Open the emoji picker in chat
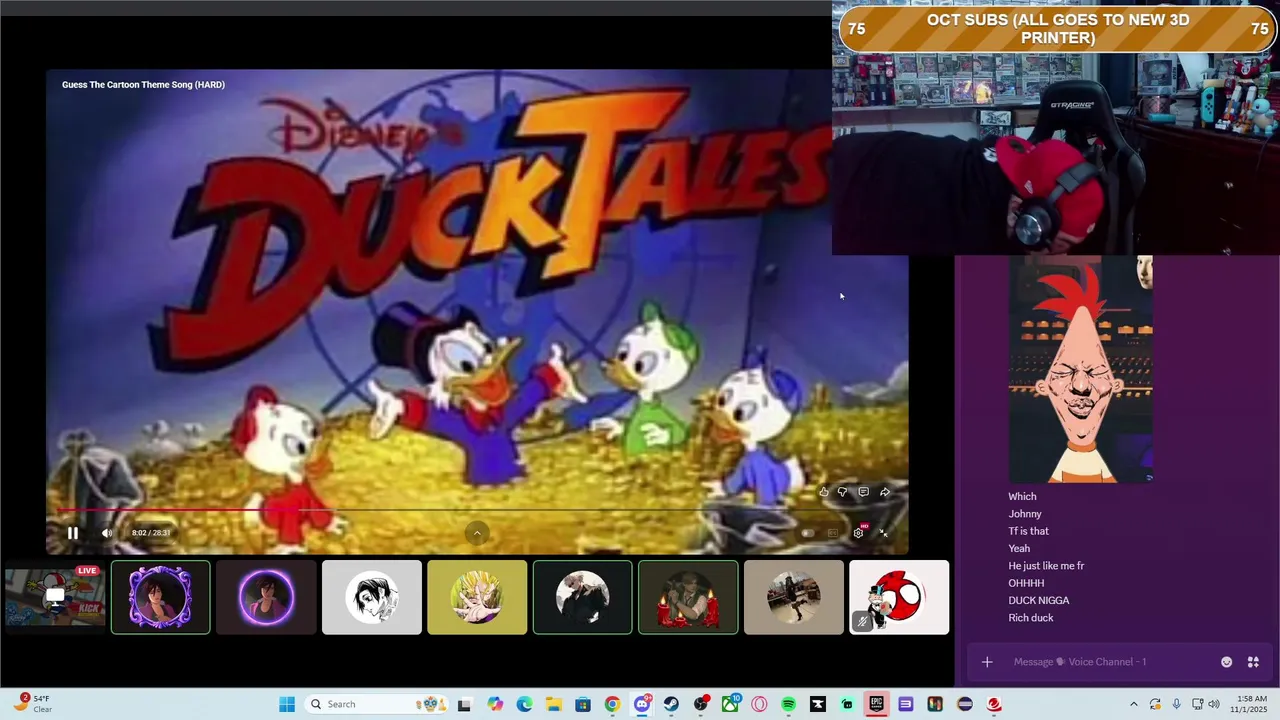Screen dimensions: 1280x720 tap(1227, 662)
